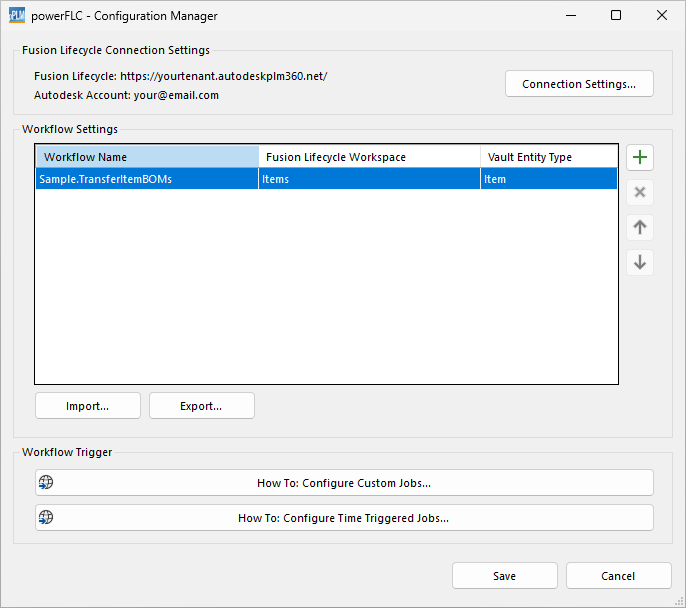Open Connection Settings
Viewport: 686px width, 608px height.
[x=579, y=84]
